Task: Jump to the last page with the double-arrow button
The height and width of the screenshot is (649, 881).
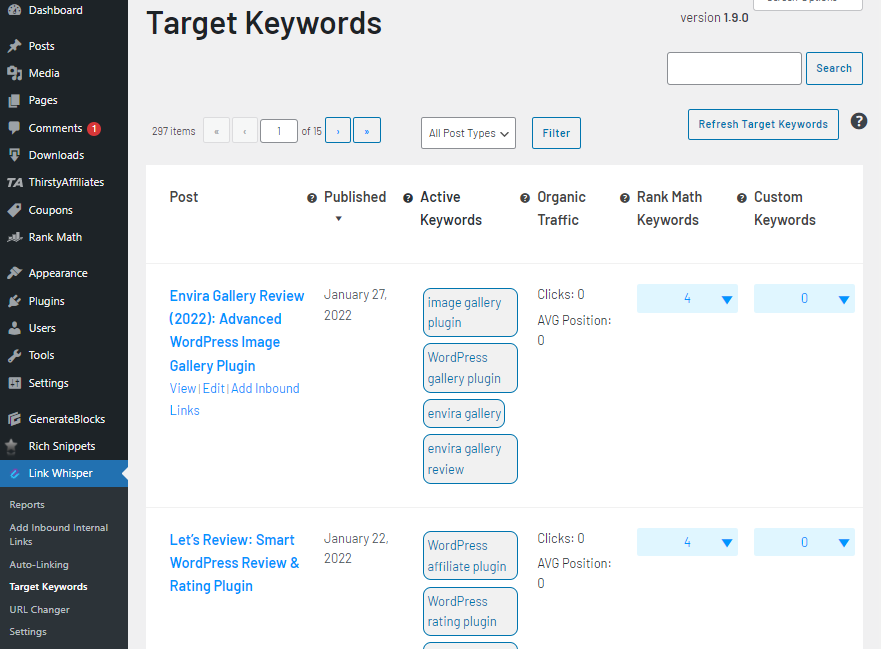Action: coord(367,130)
